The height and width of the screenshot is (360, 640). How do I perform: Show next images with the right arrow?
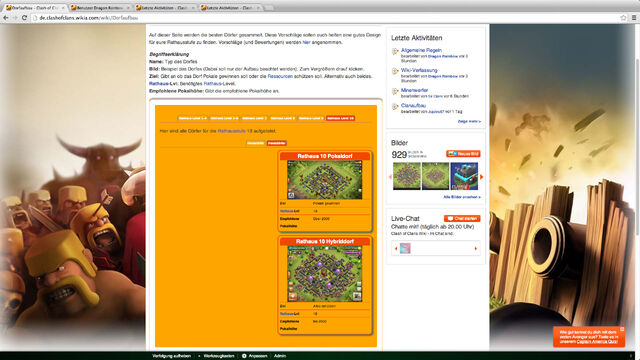(482, 177)
